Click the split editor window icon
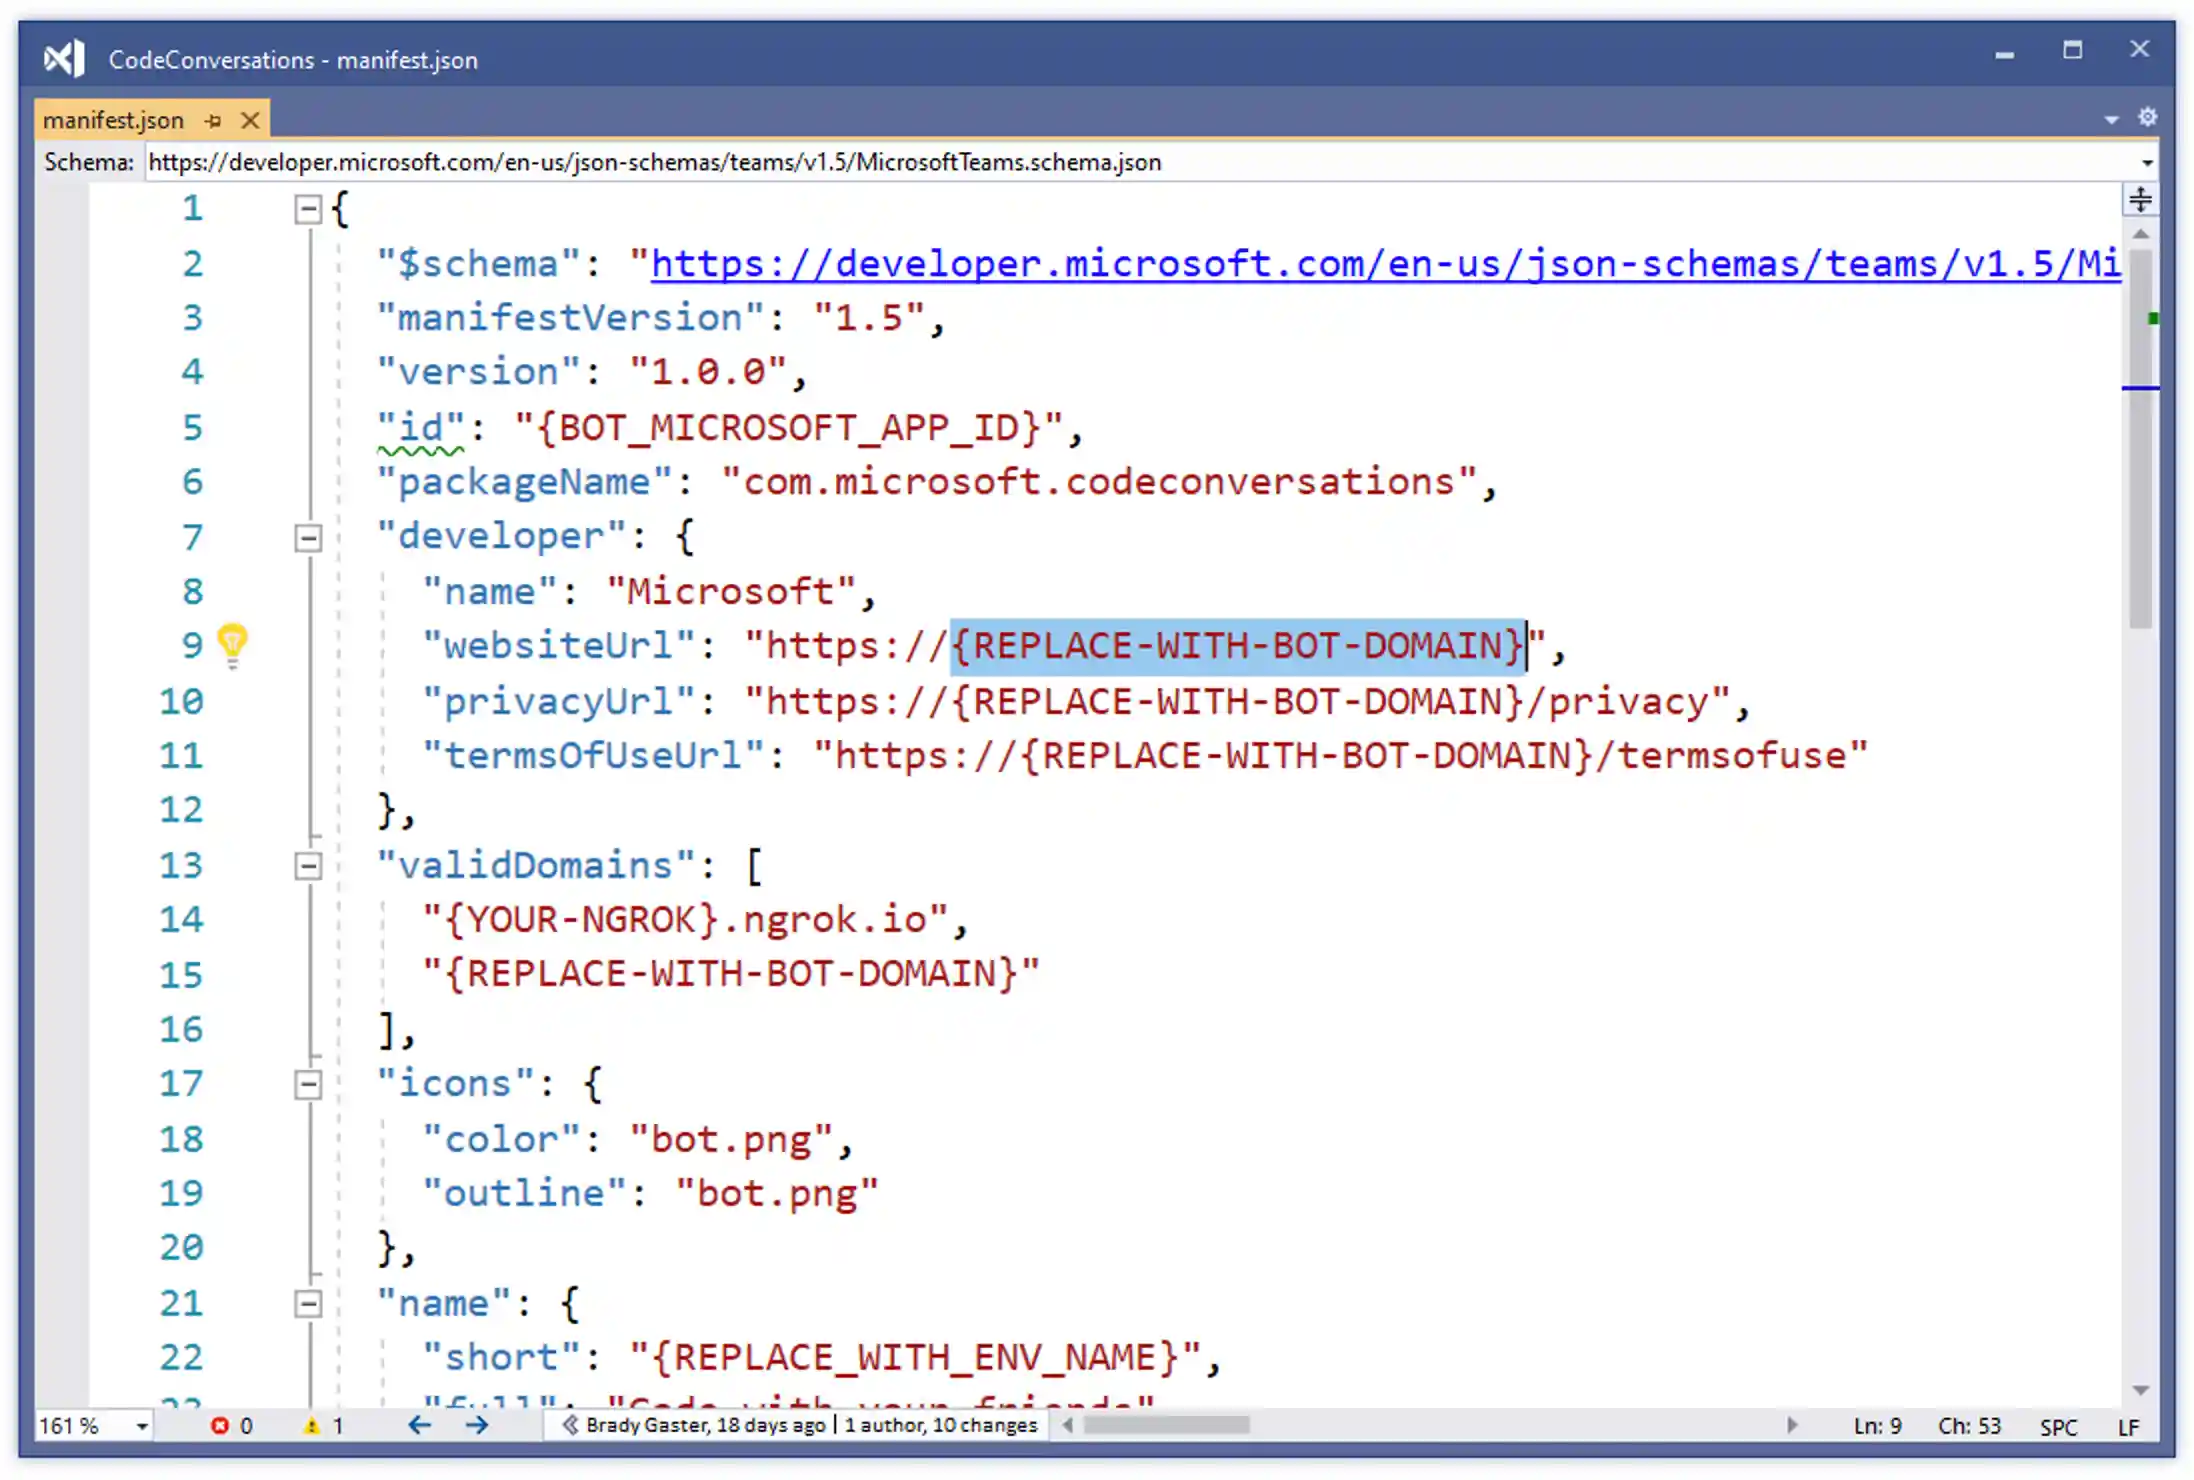This screenshot has height=1480, width=2194. pyautogui.click(x=2140, y=200)
